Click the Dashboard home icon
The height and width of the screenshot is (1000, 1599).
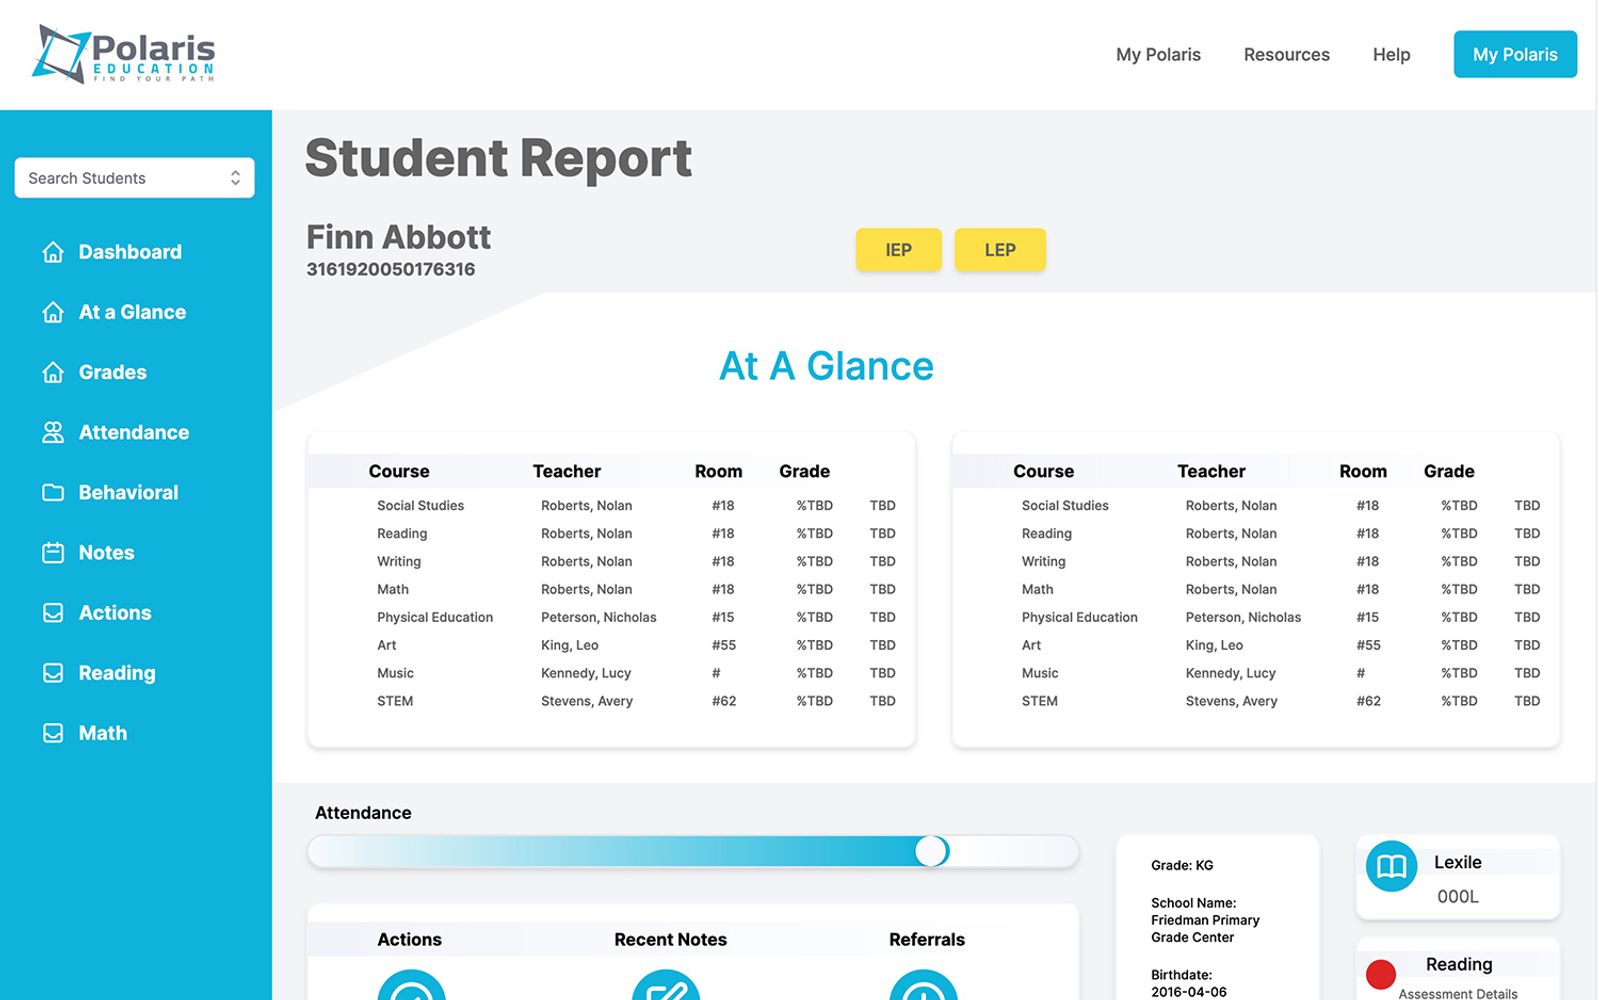pyautogui.click(x=53, y=252)
